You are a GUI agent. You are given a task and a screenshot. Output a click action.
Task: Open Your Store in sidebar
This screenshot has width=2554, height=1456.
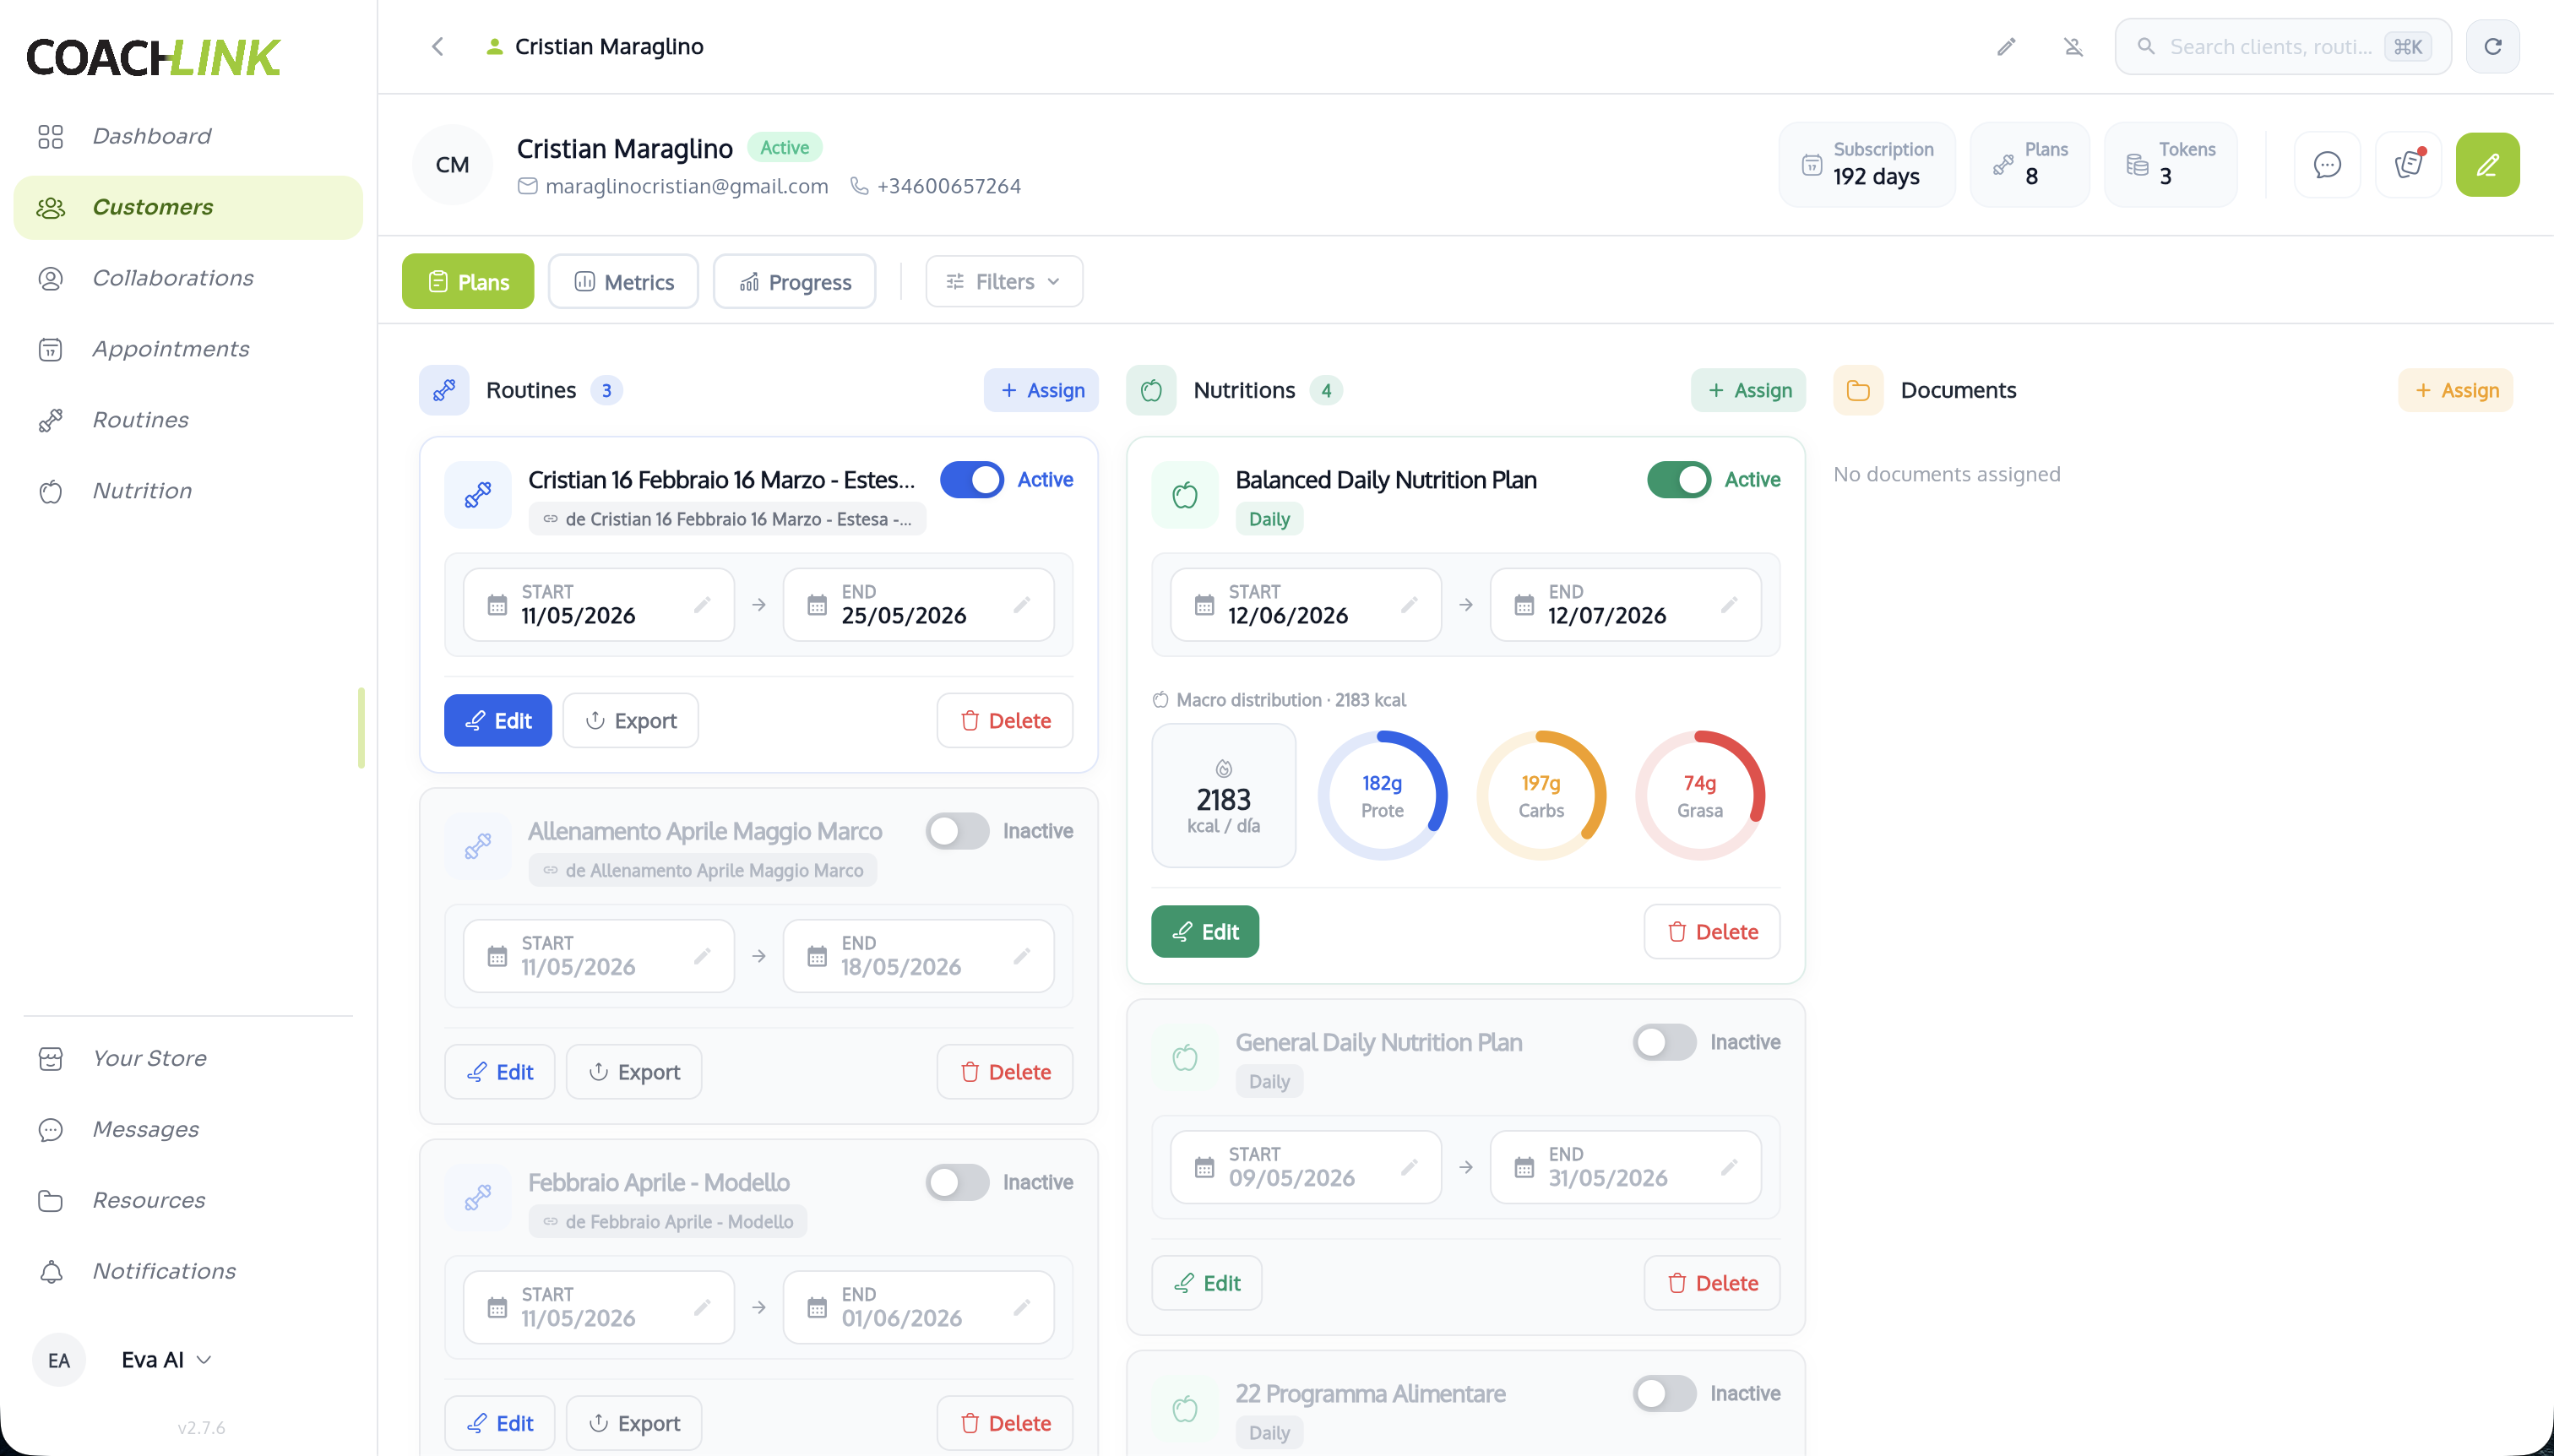click(x=188, y=1058)
